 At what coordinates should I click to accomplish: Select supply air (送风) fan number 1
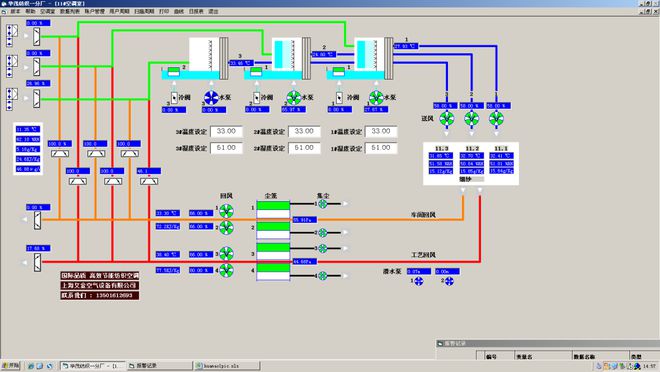(496, 119)
